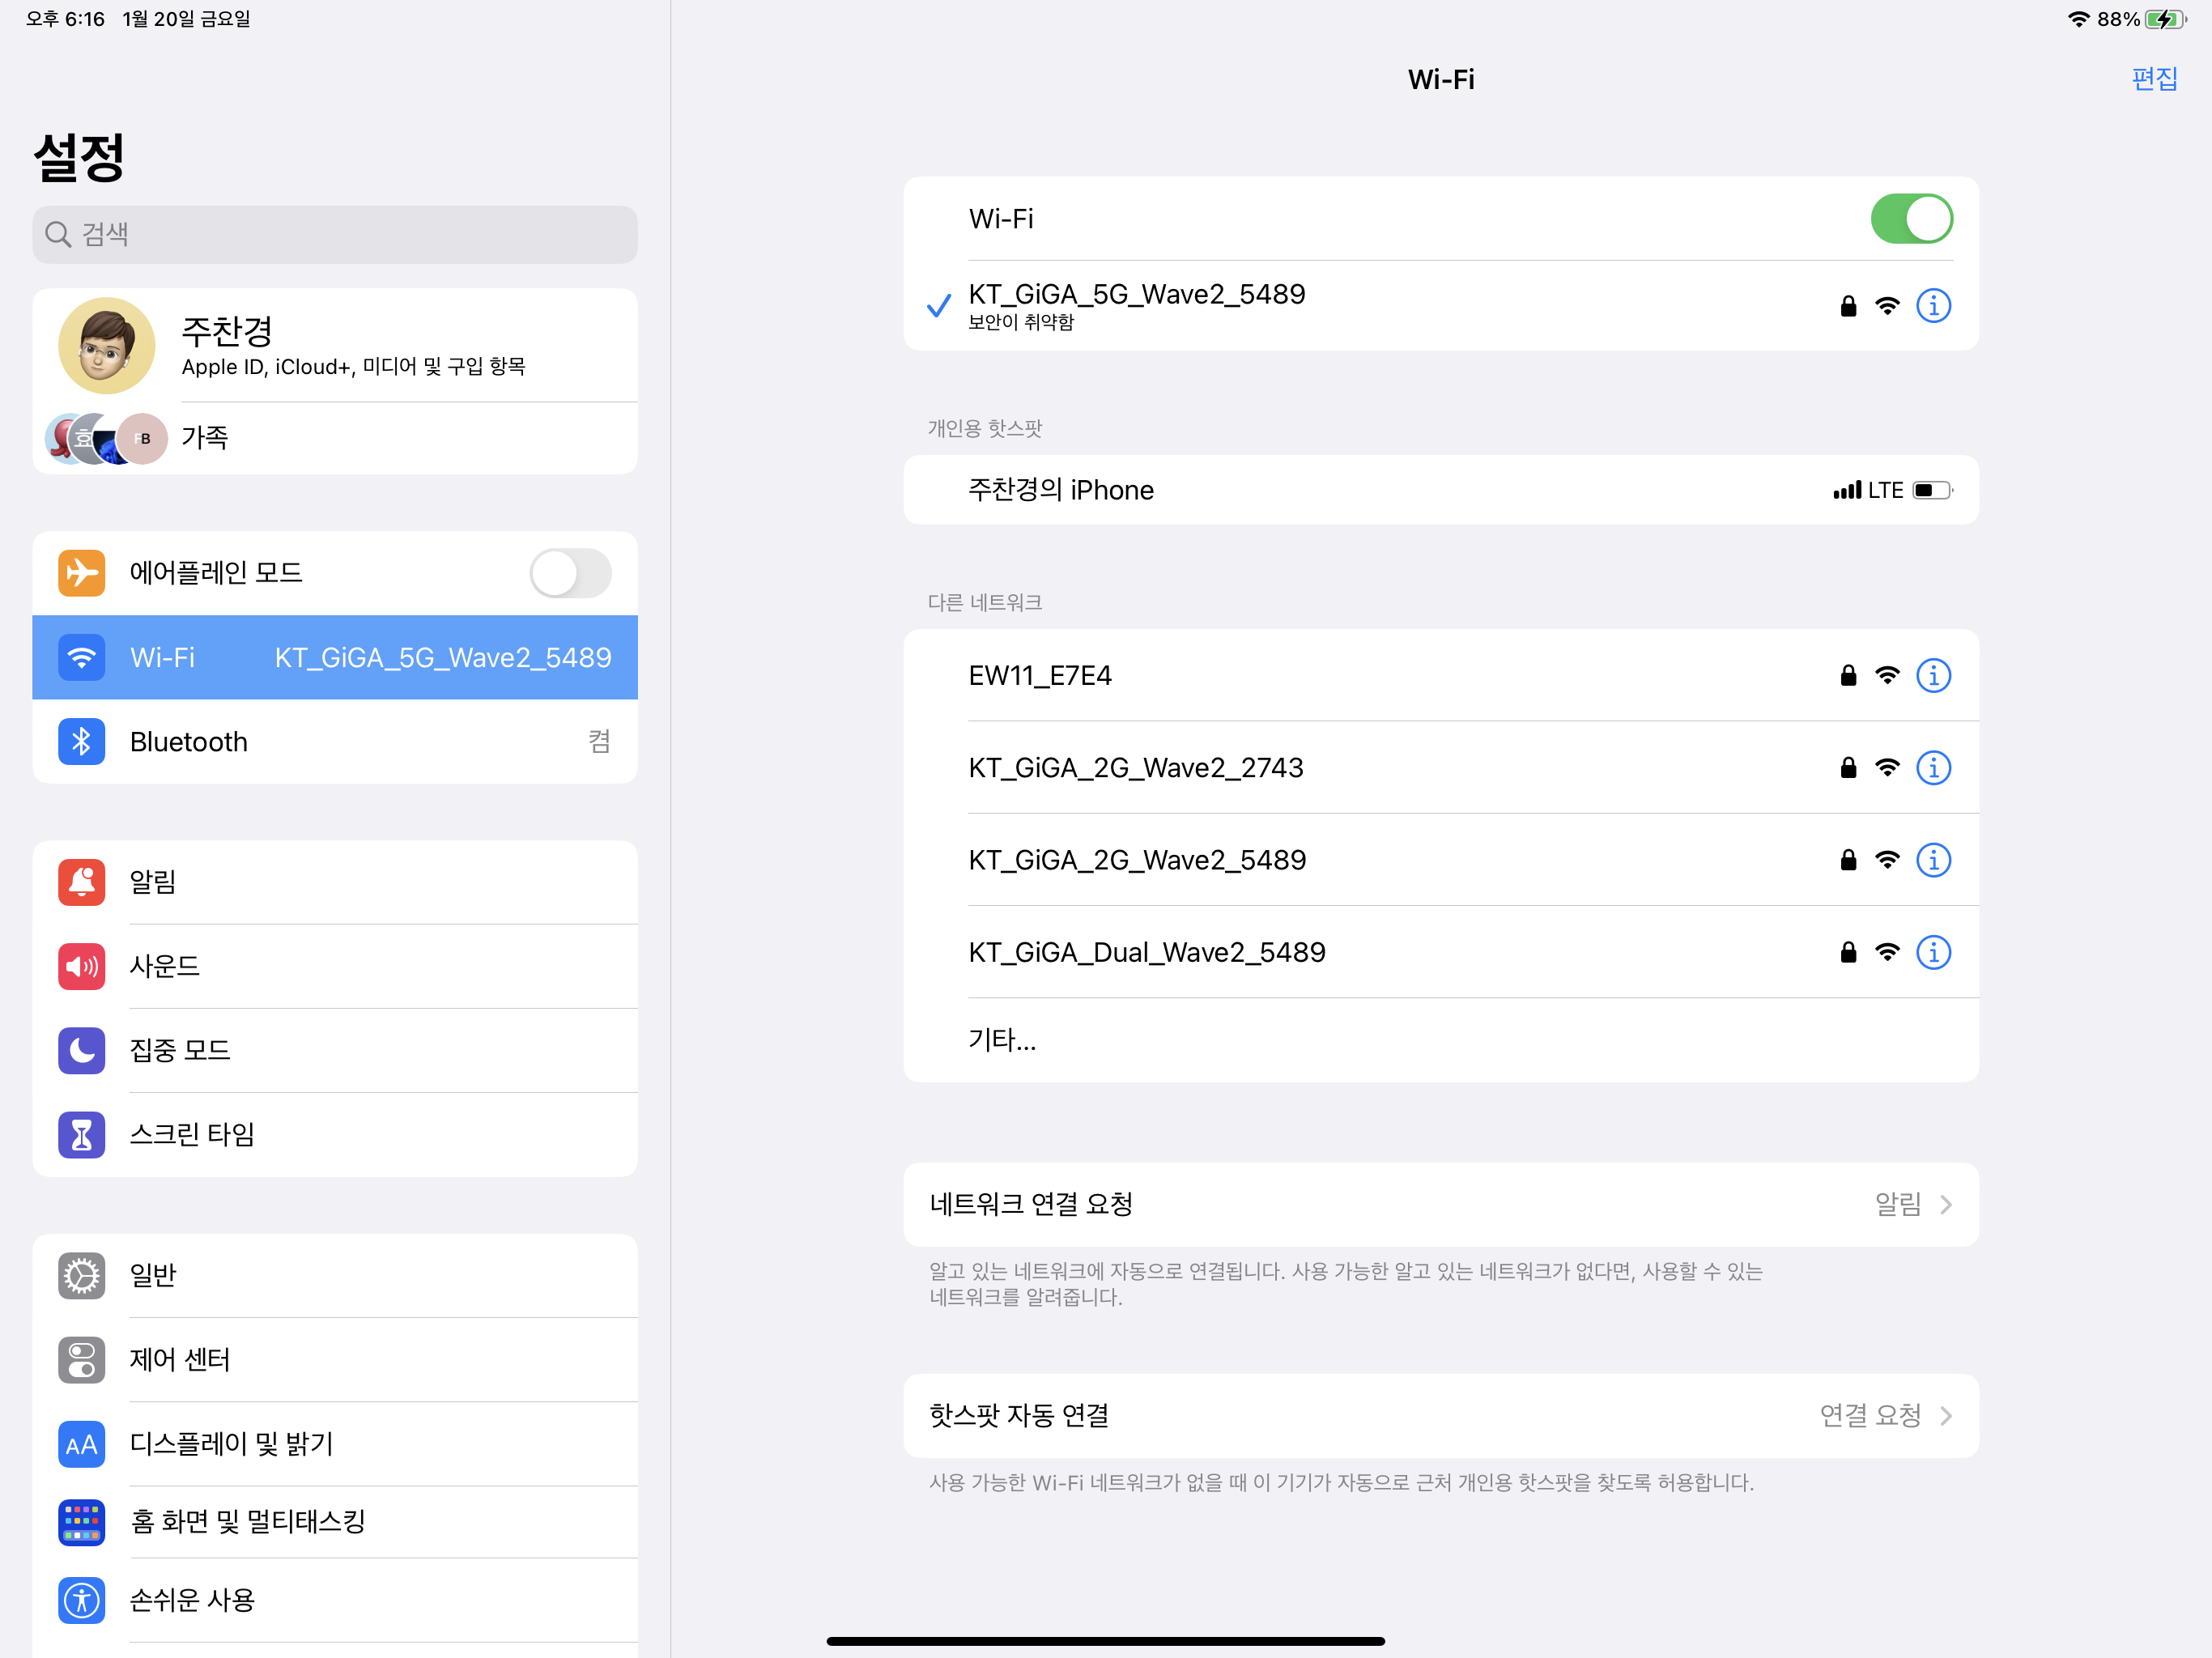Tap the 검색 search field
Image resolution: width=2212 pixels, height=1658 pixels.
(x=335, y=235)
